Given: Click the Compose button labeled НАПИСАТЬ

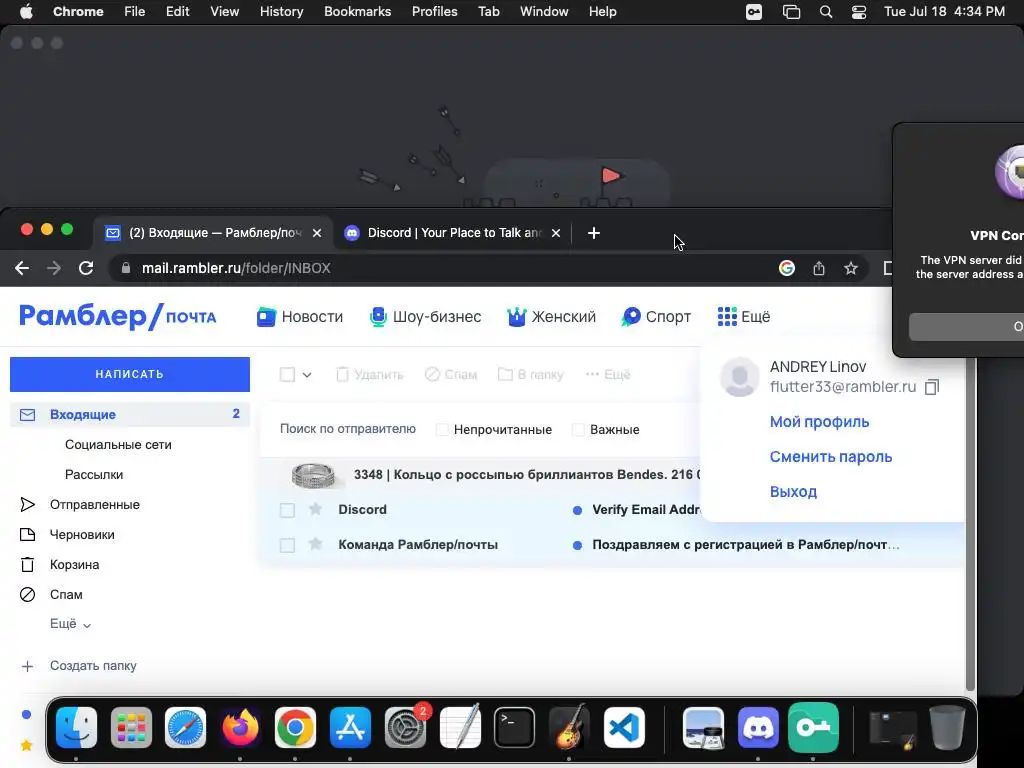Looking at the screenshot, I should point(129,374).
